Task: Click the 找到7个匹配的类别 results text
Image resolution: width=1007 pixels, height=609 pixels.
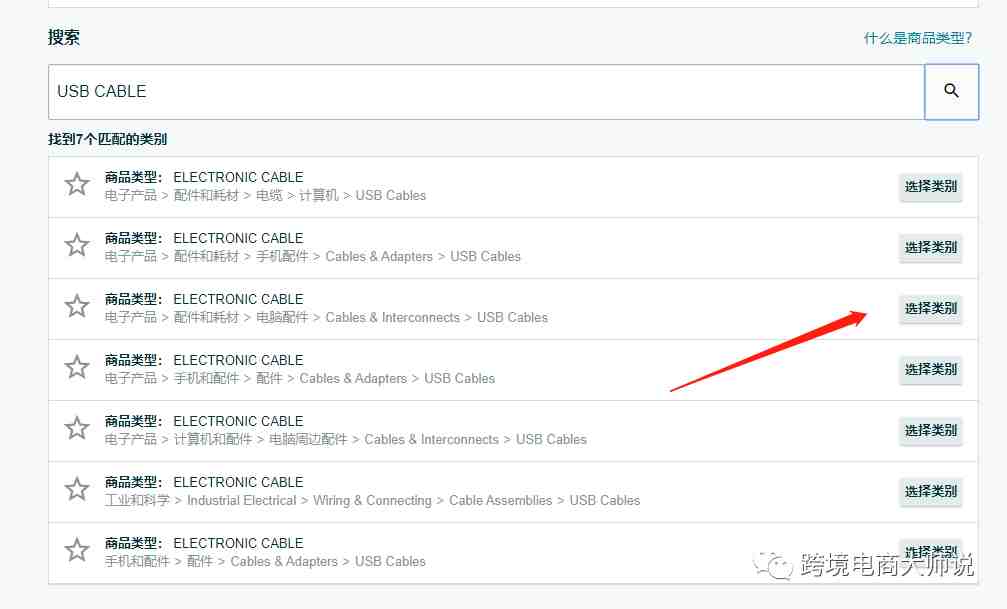Action: (x=107, y=139)
